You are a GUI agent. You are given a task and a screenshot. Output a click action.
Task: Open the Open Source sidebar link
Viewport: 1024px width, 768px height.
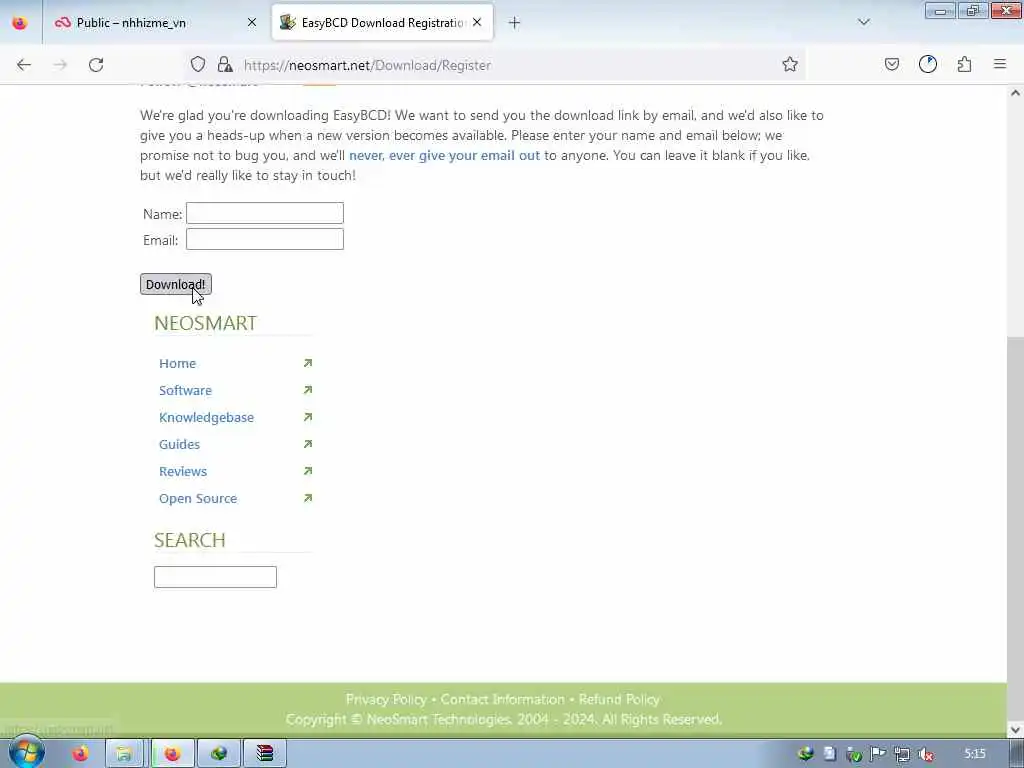[x=198, y=498]
